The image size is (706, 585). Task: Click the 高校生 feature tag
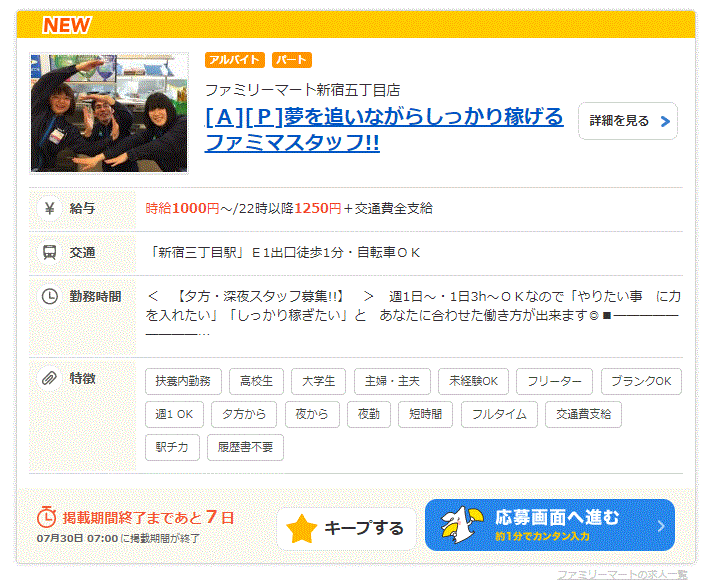pos(256,381)
